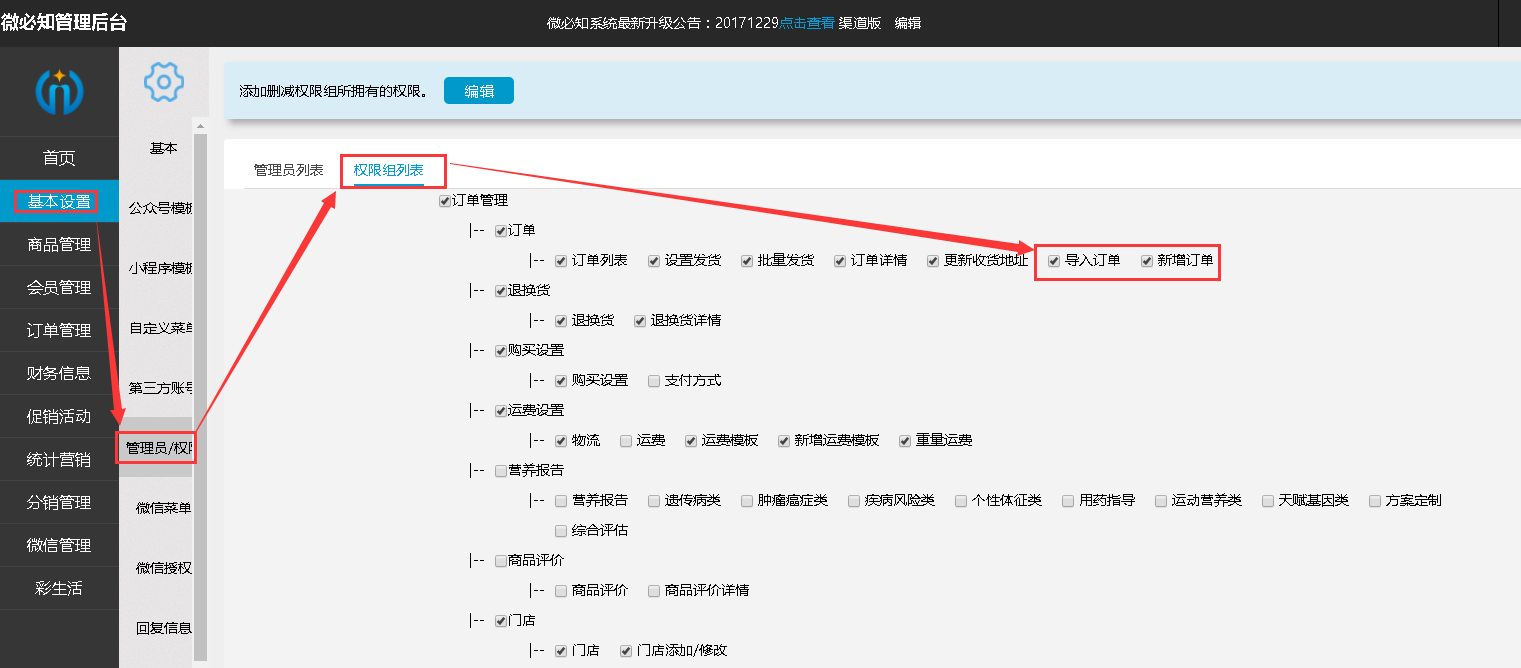
Task: Open 基本设置 in the left menu
Action: click(59, 202)
